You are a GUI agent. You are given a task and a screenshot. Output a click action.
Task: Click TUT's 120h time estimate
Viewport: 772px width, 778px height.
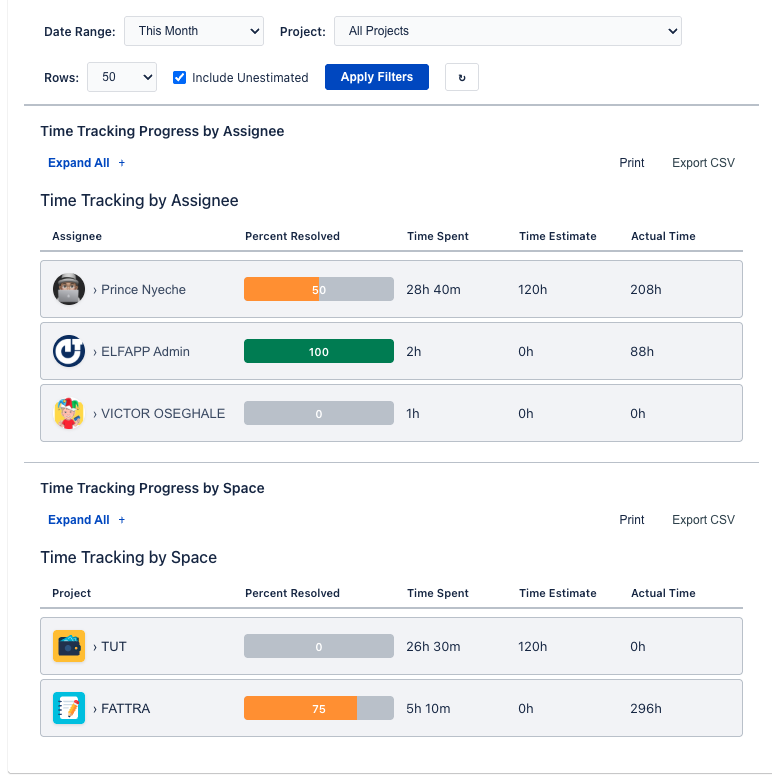tap(532, 647)
